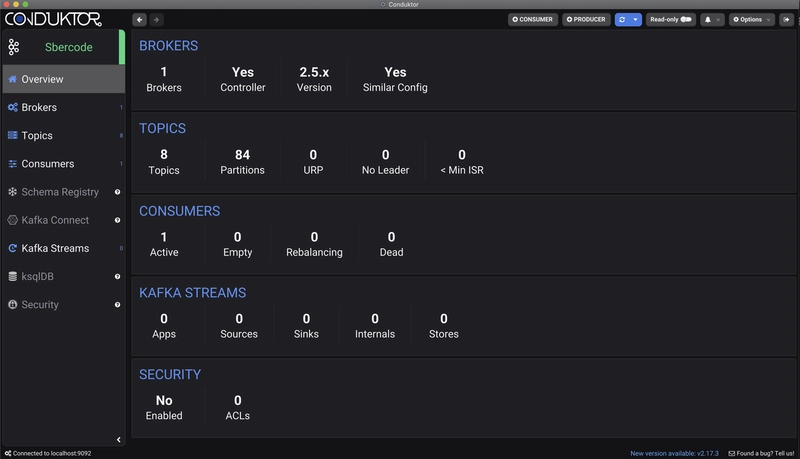This screenshot has width=800, height=459.
Task: Open Security in sidebar
Action: coord(63,304)
